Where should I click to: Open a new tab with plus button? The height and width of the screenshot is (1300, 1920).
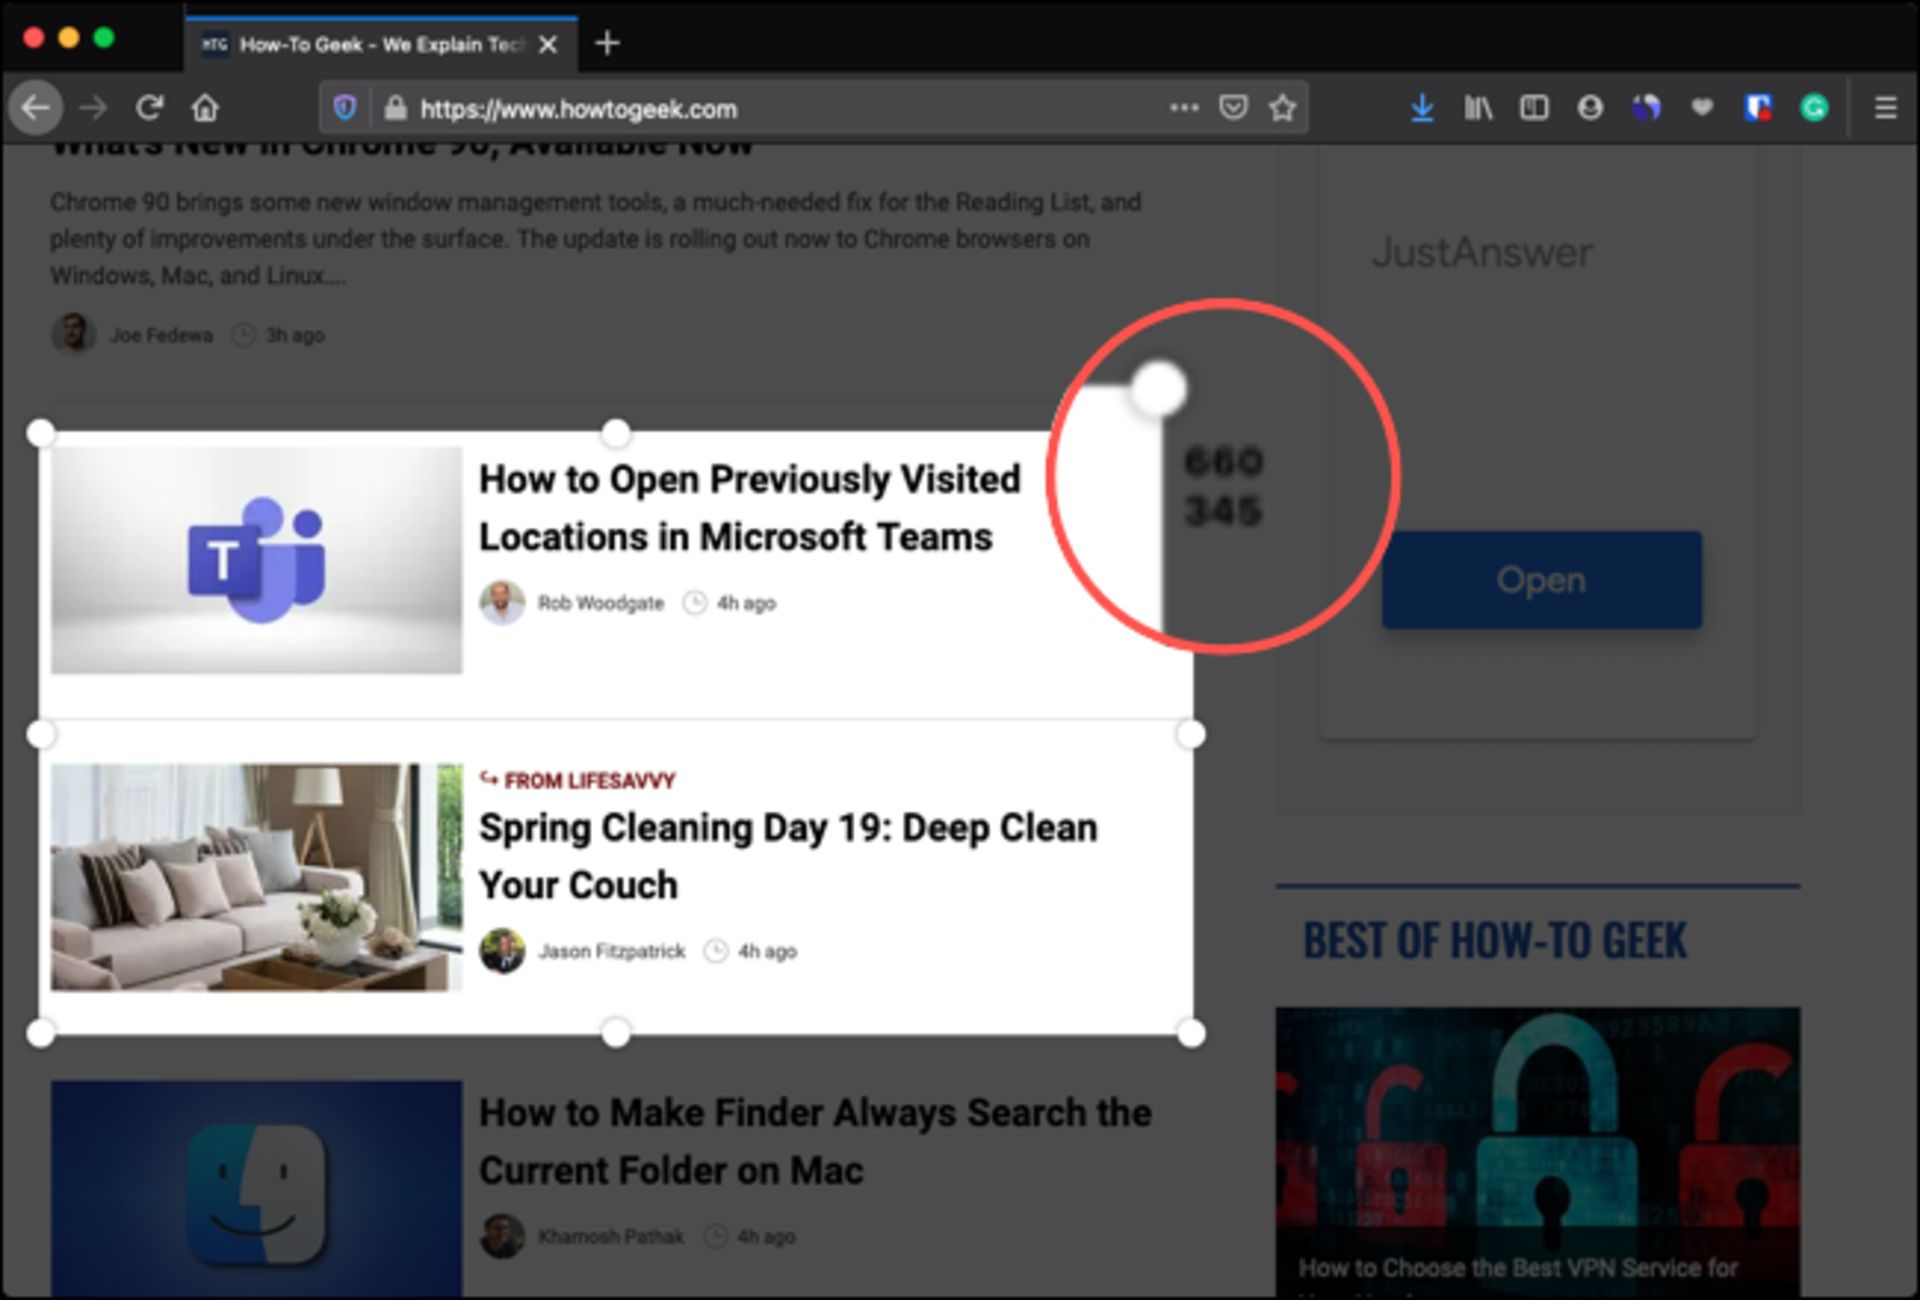(607, 43)
